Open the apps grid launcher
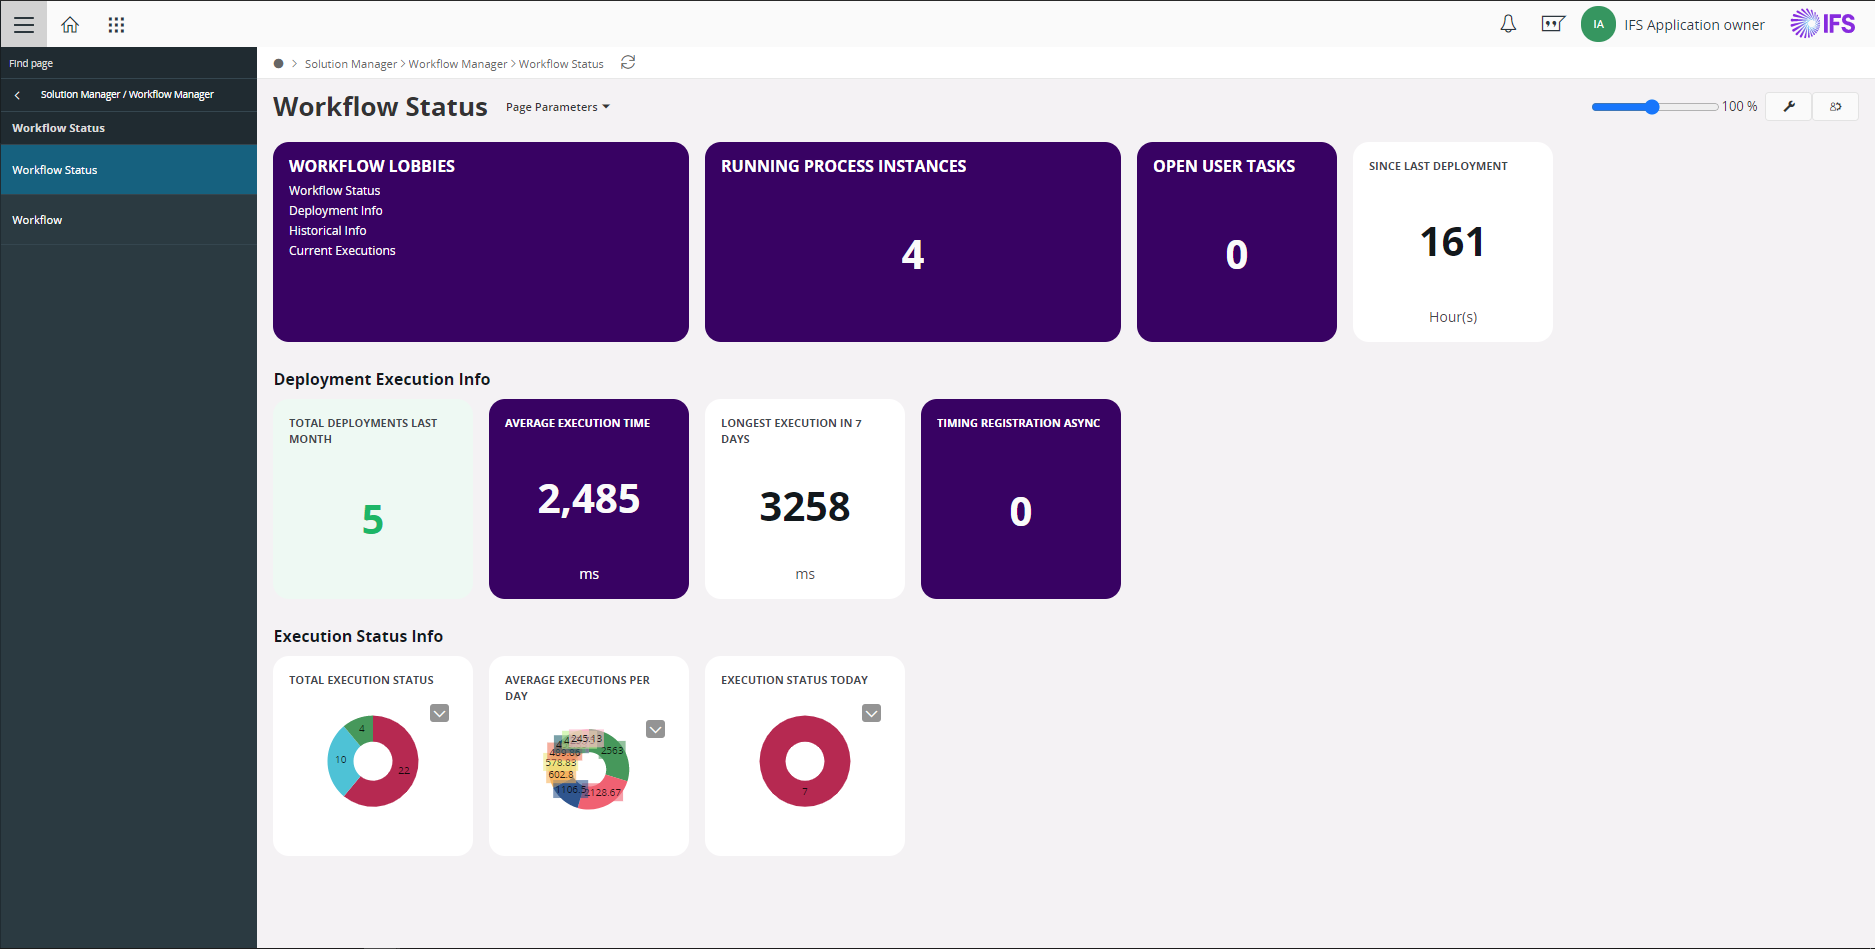The width and height of the screenshot is (1875, 949). click(116, 24)
